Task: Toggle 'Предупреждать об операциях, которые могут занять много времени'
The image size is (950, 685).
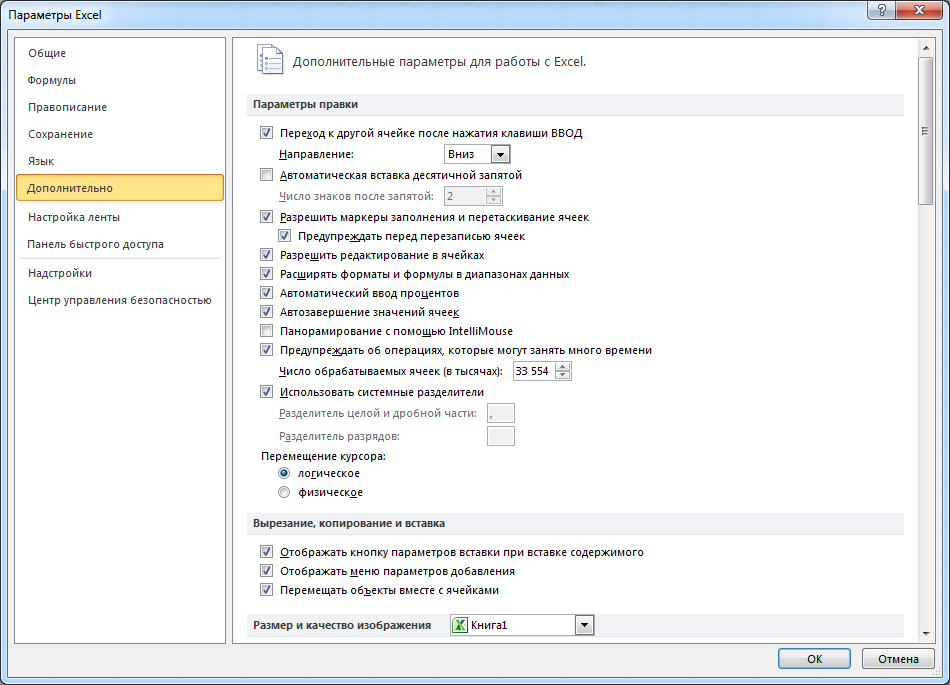Action: point(267,350)
